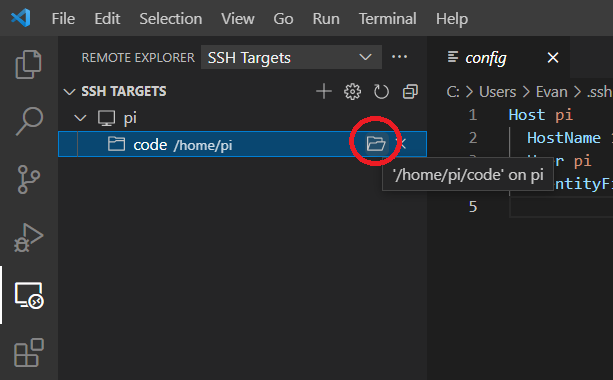The width and height of the screenshot is (613, 380).
Task: Select the Remote Explorer activity icon
Action: [x=29, y=295]
